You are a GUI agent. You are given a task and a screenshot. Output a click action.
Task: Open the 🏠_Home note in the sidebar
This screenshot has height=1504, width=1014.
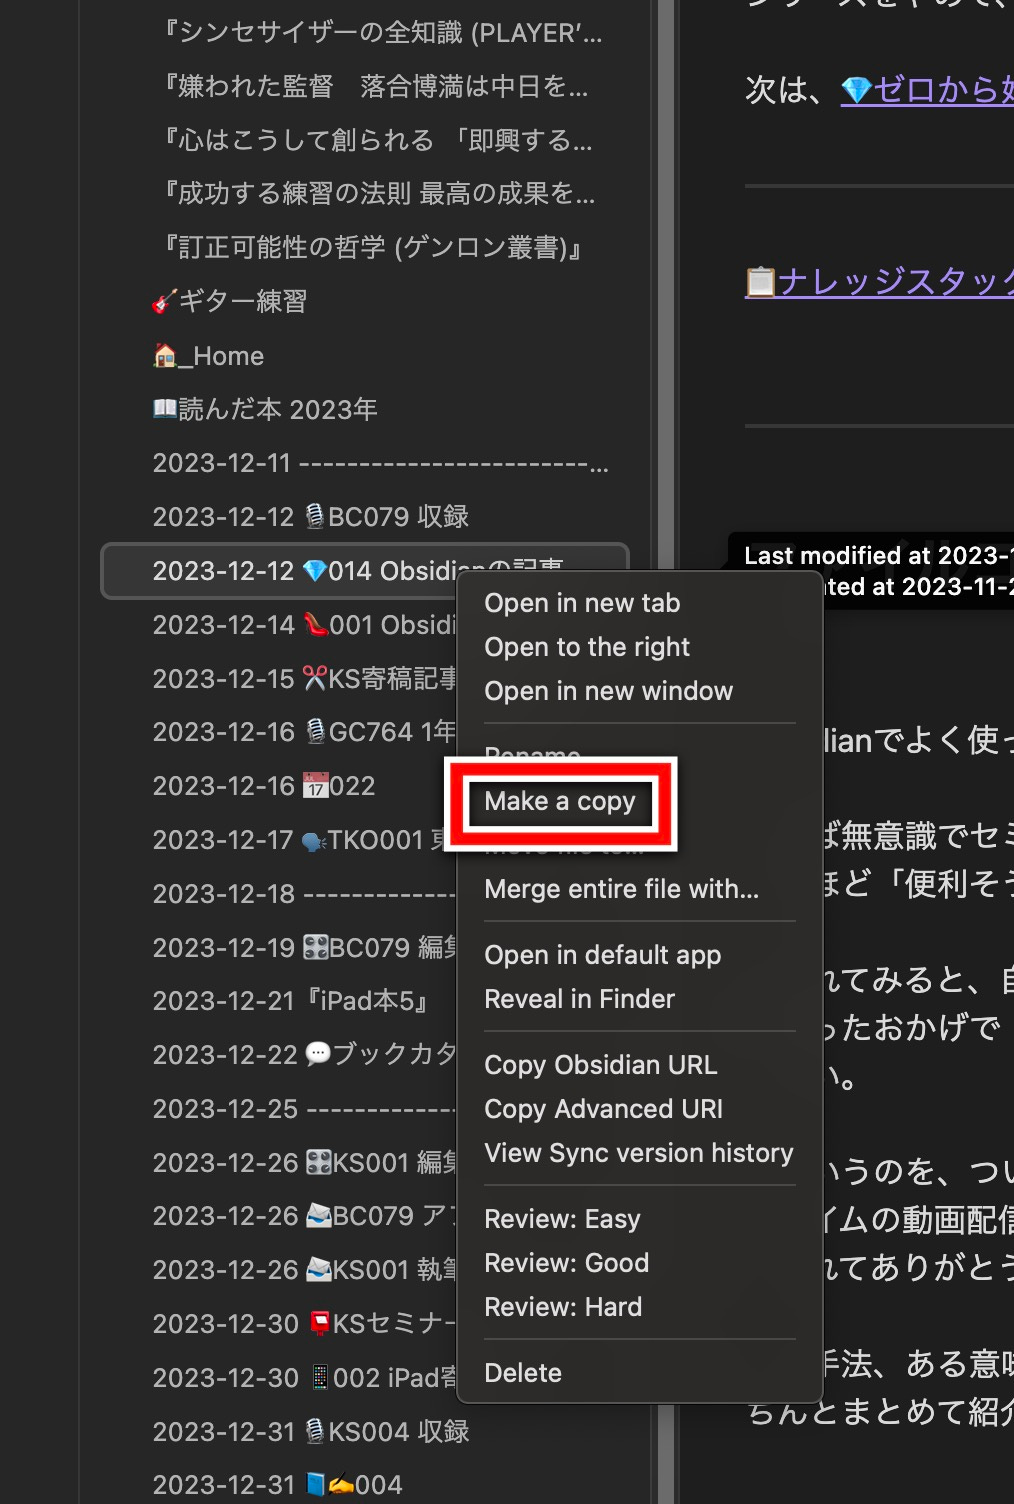[x=209, y=355]
